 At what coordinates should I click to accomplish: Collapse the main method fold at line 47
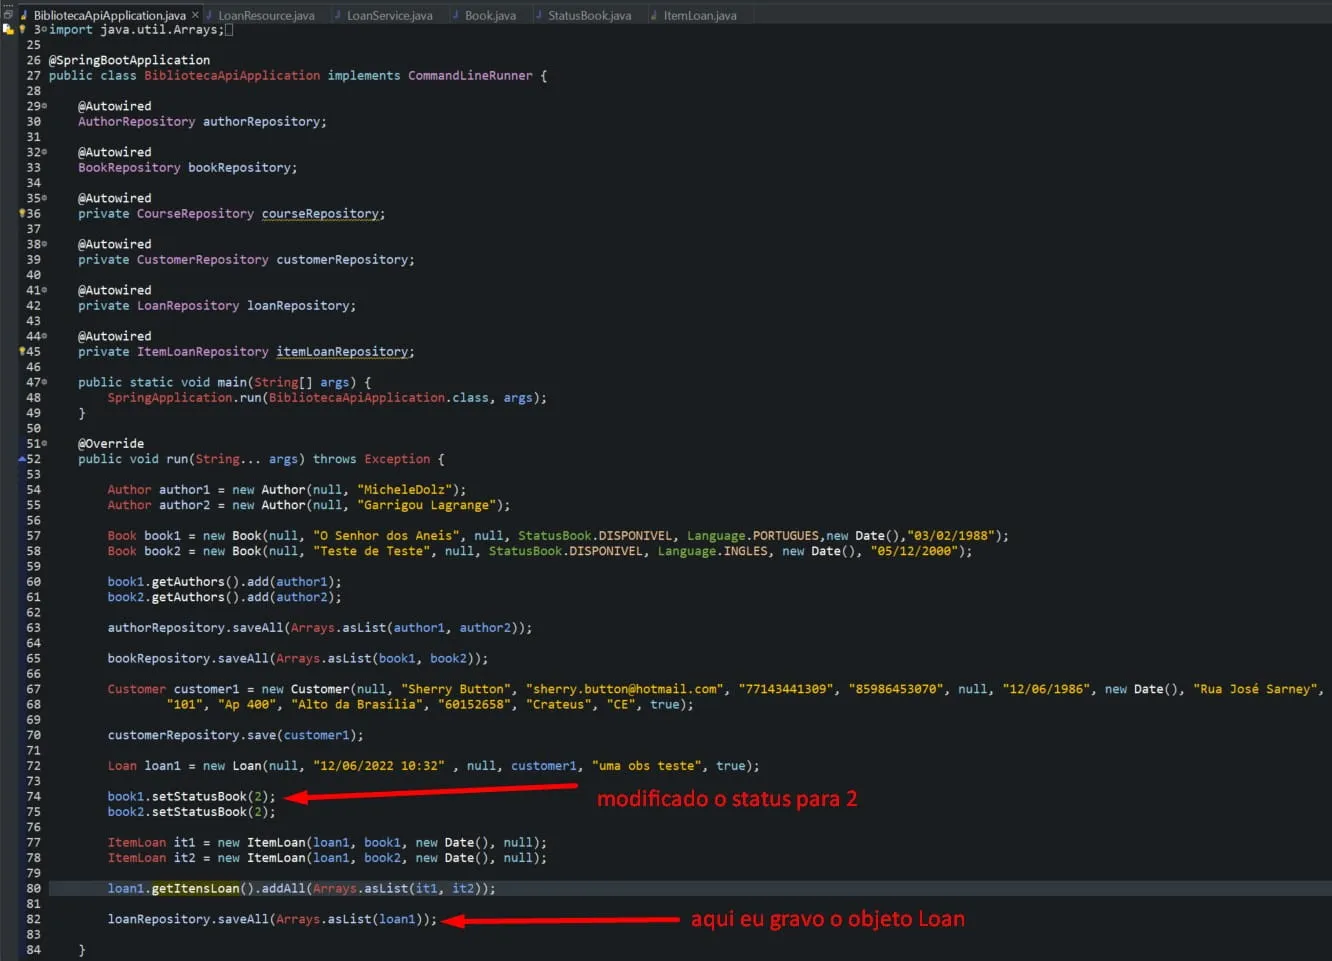pyautogui.click(x=44, y=382)
